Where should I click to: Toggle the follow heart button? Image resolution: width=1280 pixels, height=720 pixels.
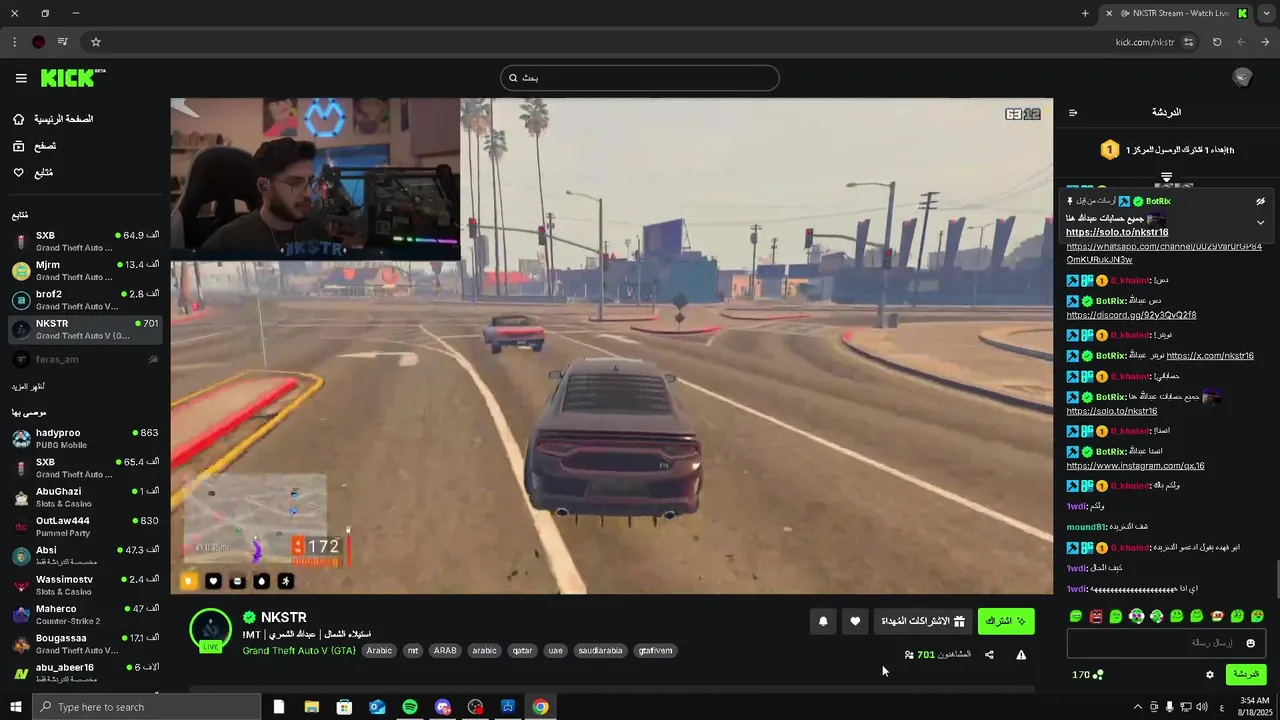[x=855, y=621]
